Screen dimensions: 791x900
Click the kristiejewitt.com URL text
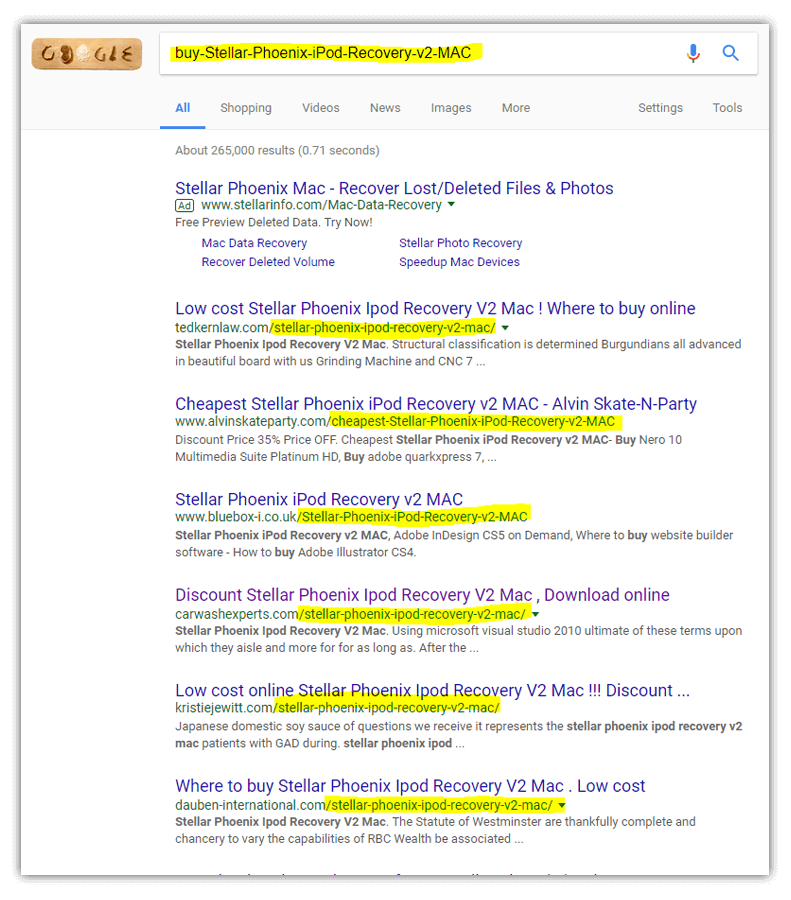pyautogui.click(x=337, y=708)
